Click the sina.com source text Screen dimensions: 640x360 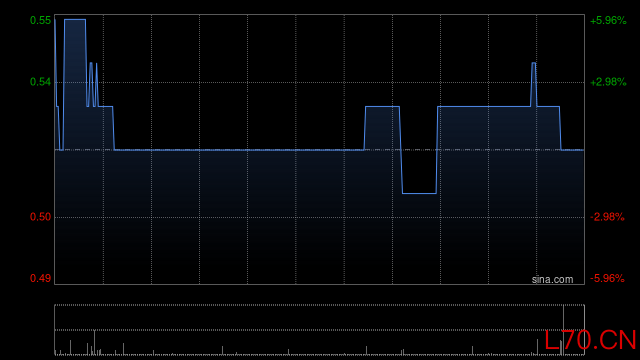(552, 280)
